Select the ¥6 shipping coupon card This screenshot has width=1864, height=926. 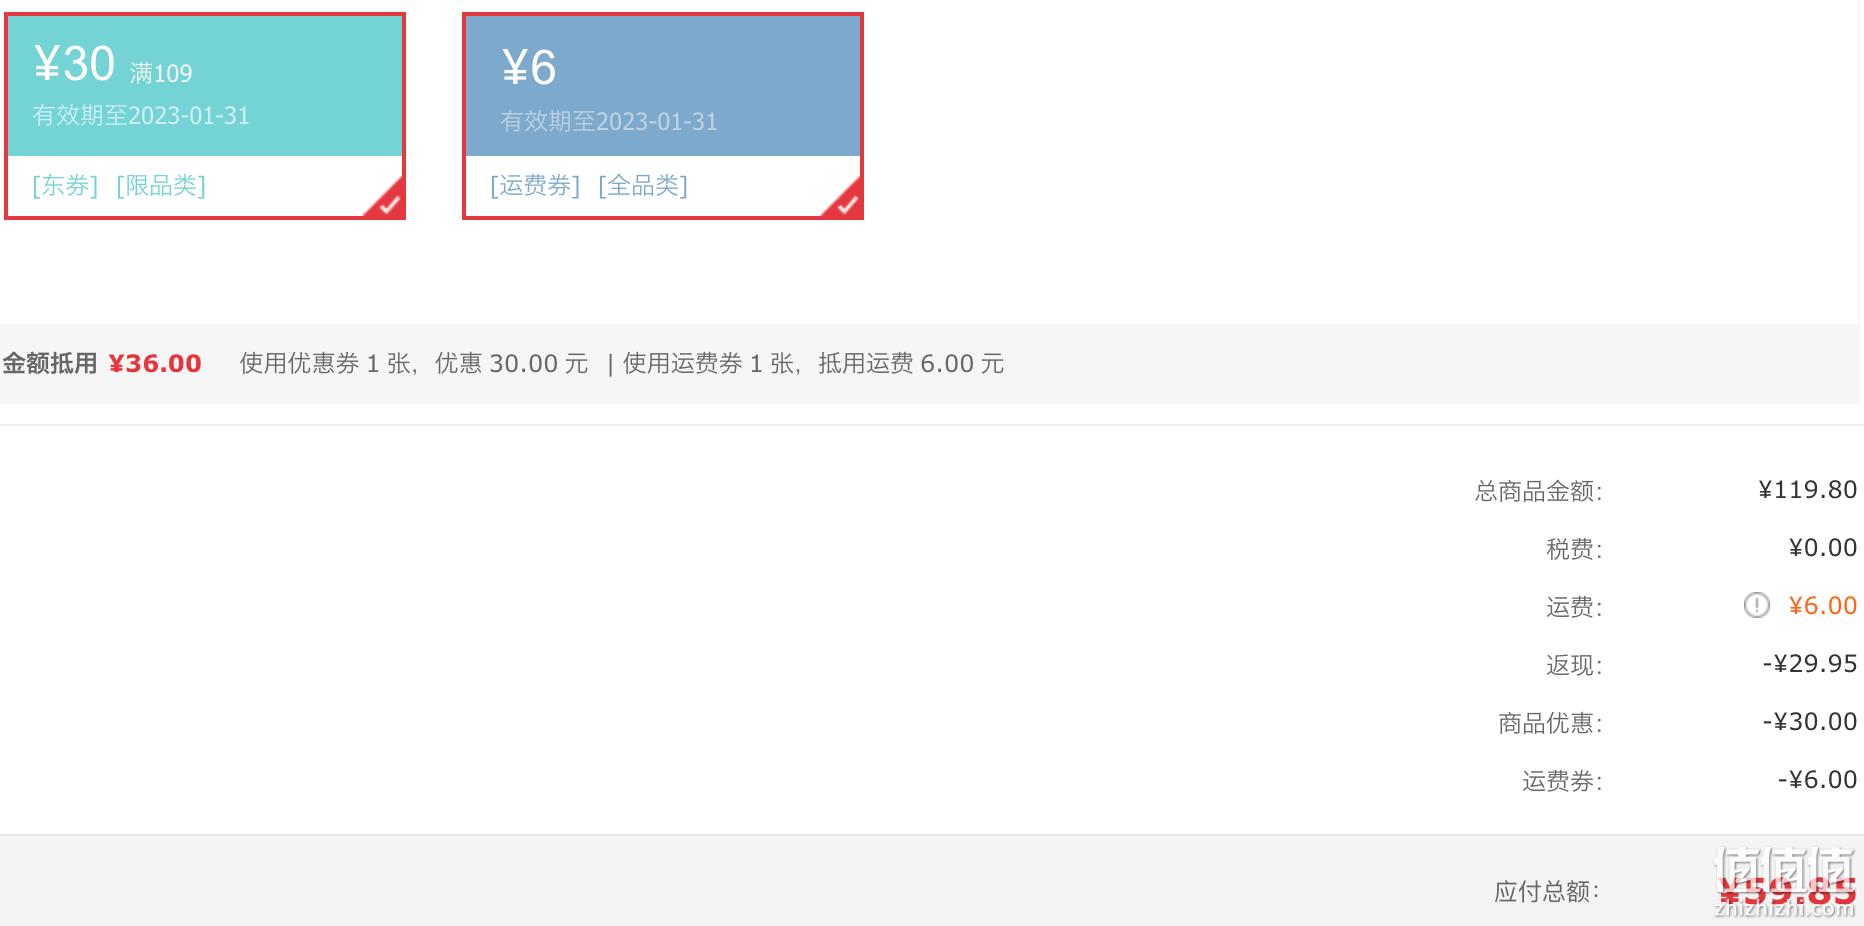(663, 116)
